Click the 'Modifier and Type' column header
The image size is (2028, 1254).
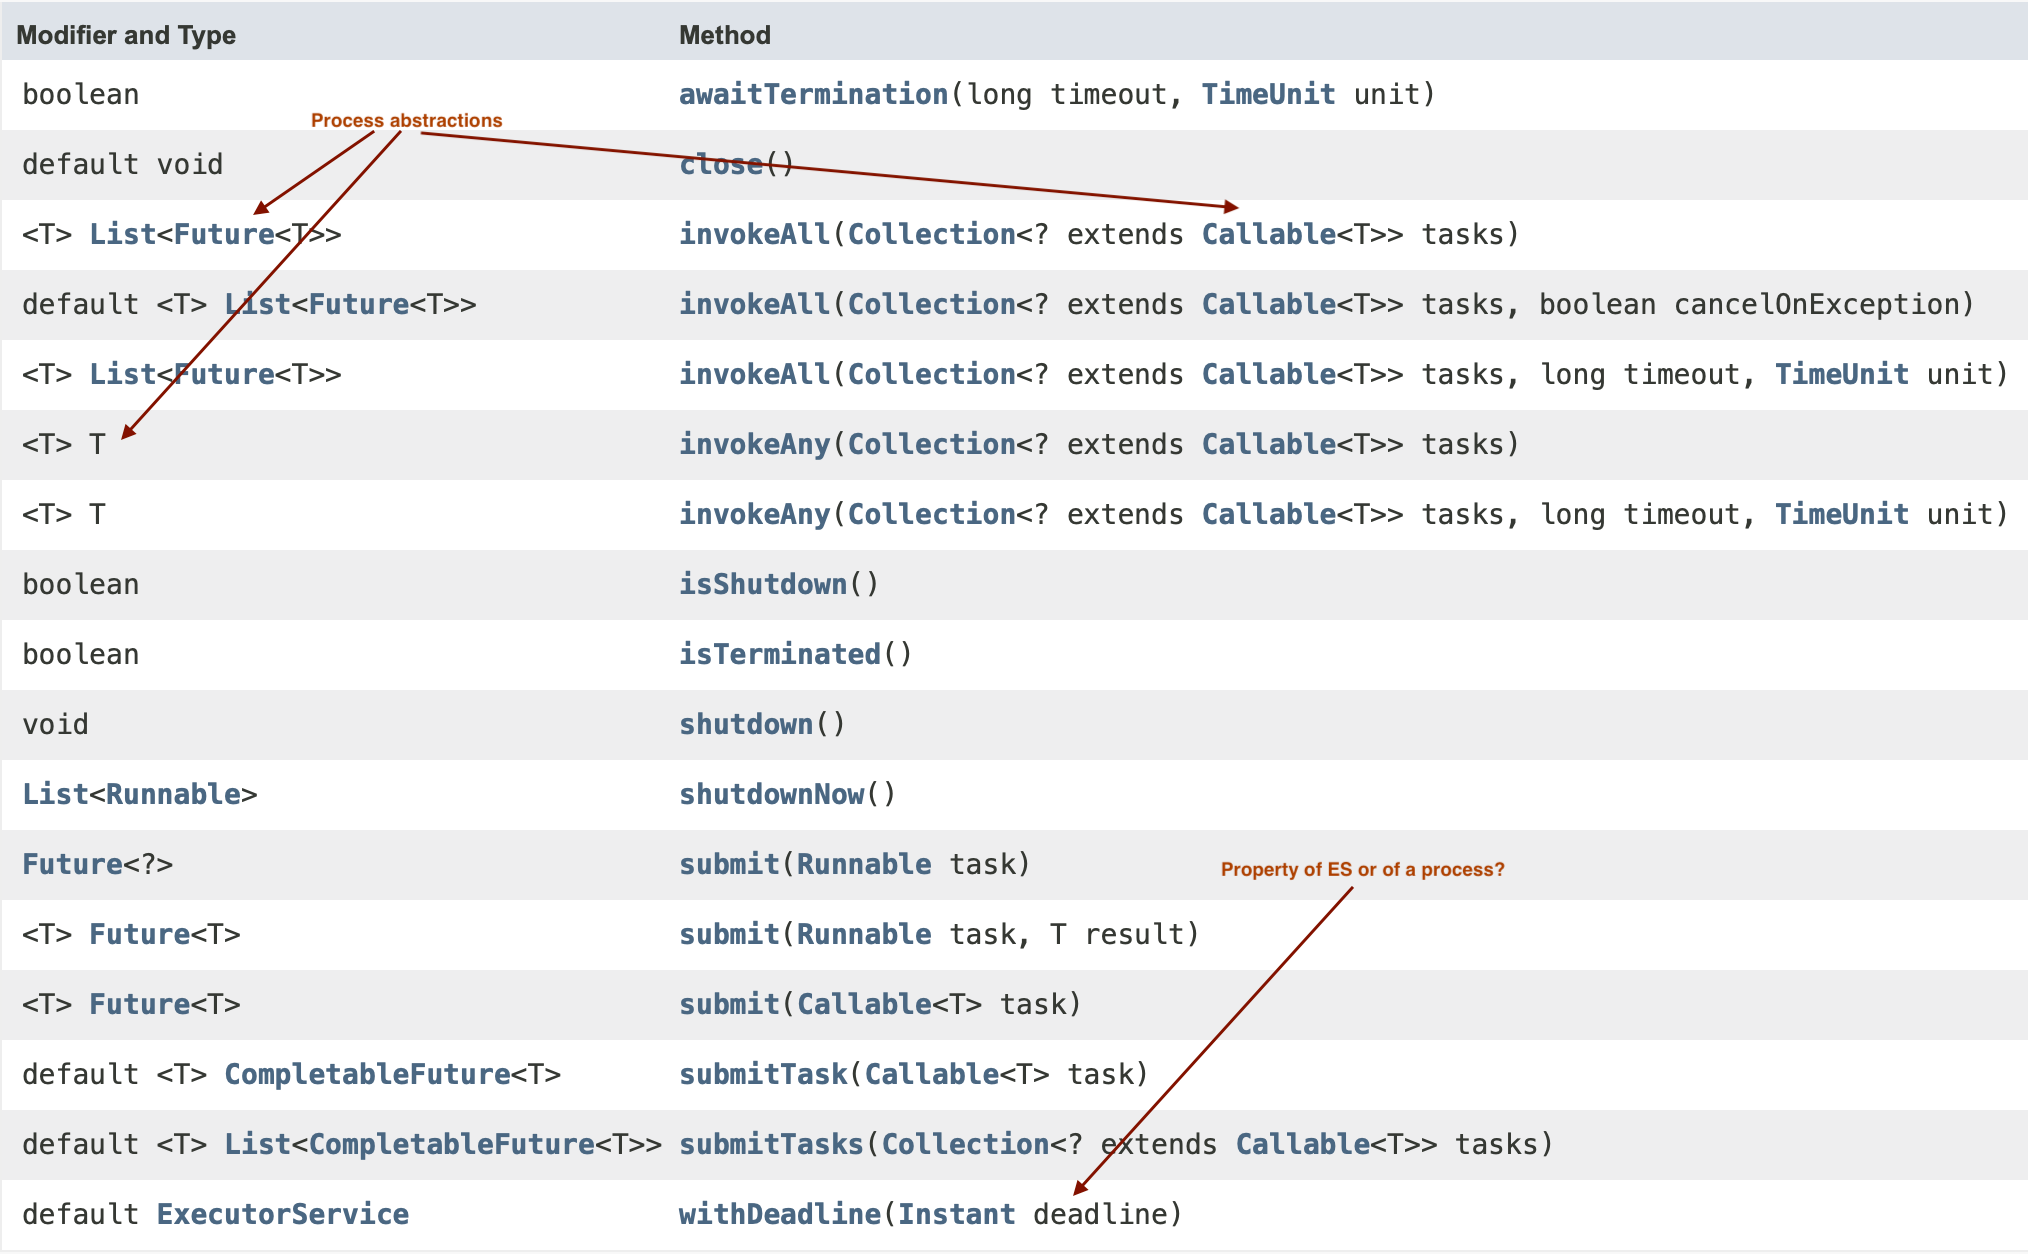tap(126, 35)
